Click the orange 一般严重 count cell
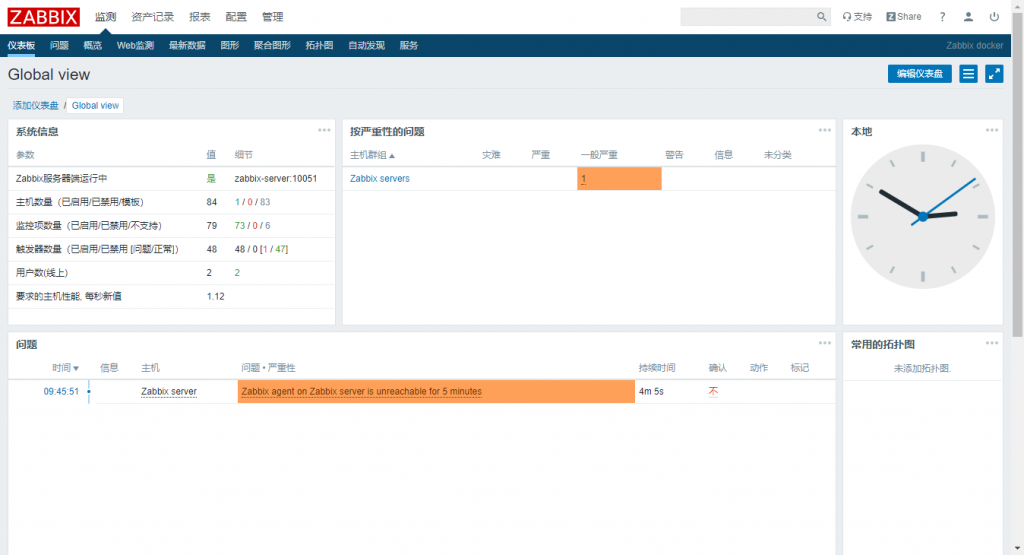This screenshot has height=555, width=1024. (619, 178)
